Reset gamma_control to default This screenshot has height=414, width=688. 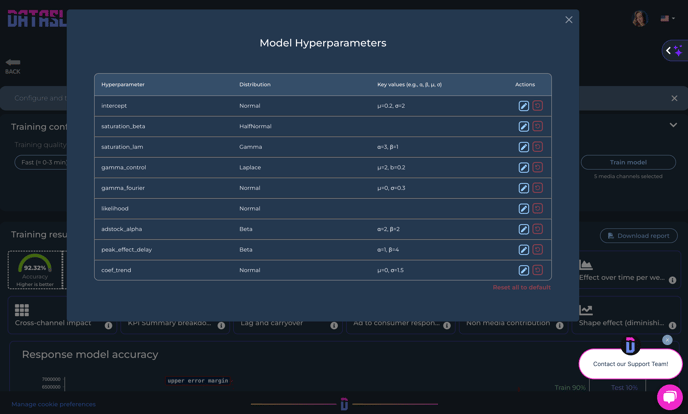pyautogui.click(x=538, y=168)
